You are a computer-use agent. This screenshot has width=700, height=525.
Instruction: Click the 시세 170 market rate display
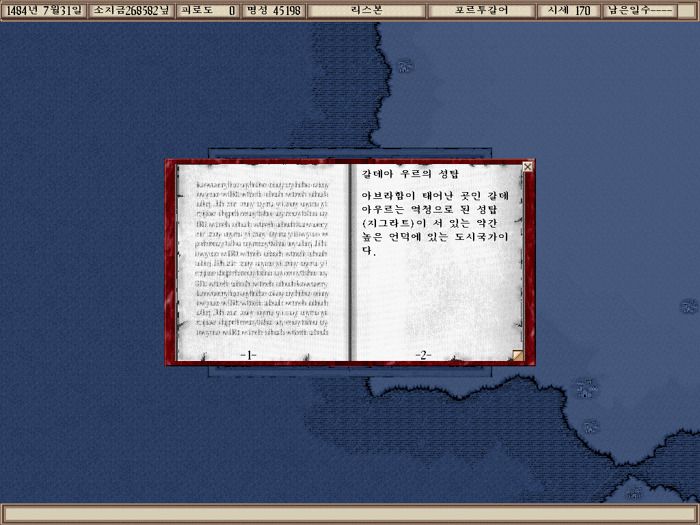[x=569, y=10]
